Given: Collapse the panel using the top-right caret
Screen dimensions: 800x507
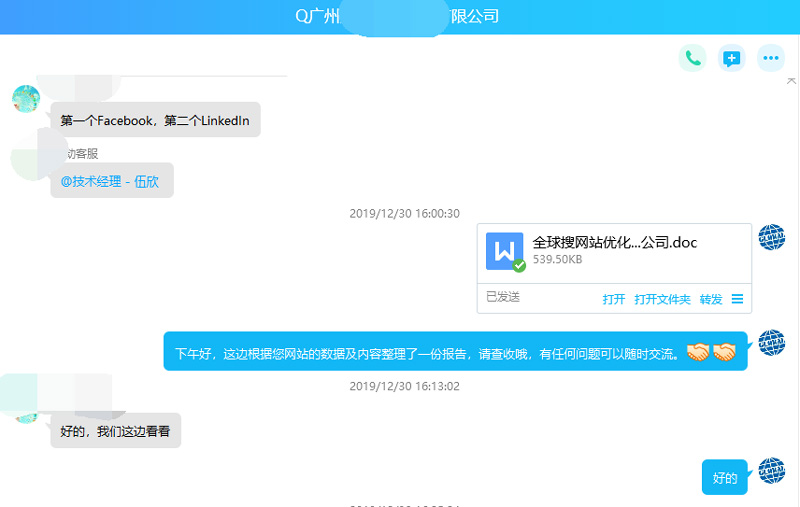Looking at the screenshot, I should [791, 80].
